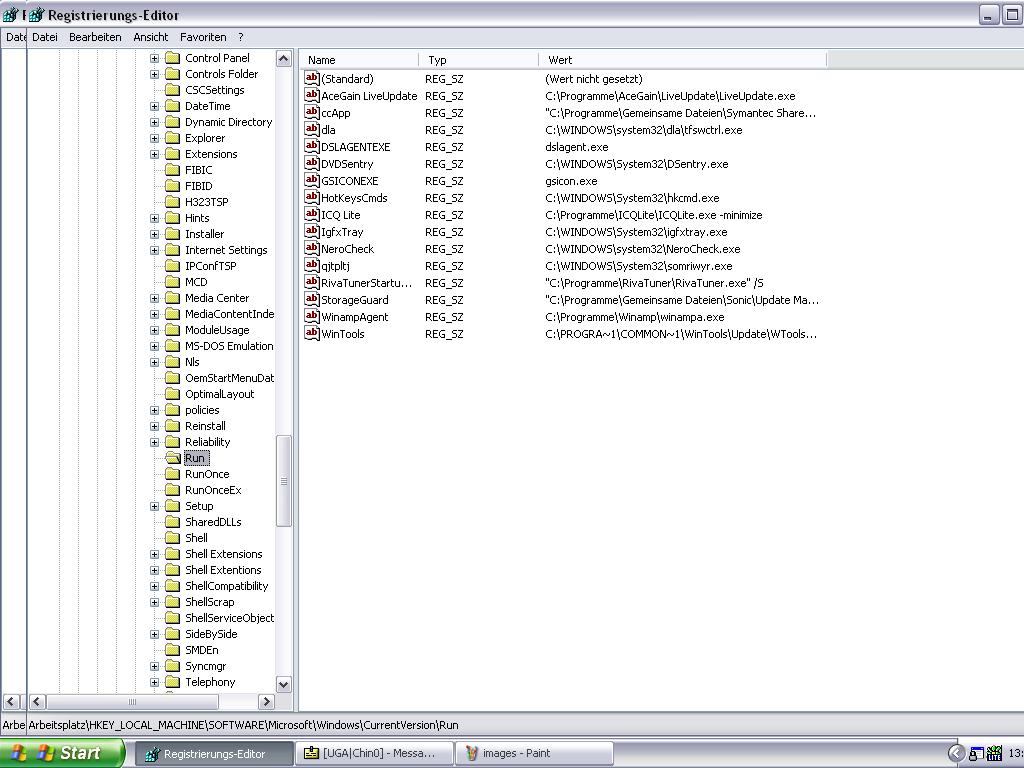
Task: Click the SharedDLLs folder icon
Action: [x=172, y=522]
